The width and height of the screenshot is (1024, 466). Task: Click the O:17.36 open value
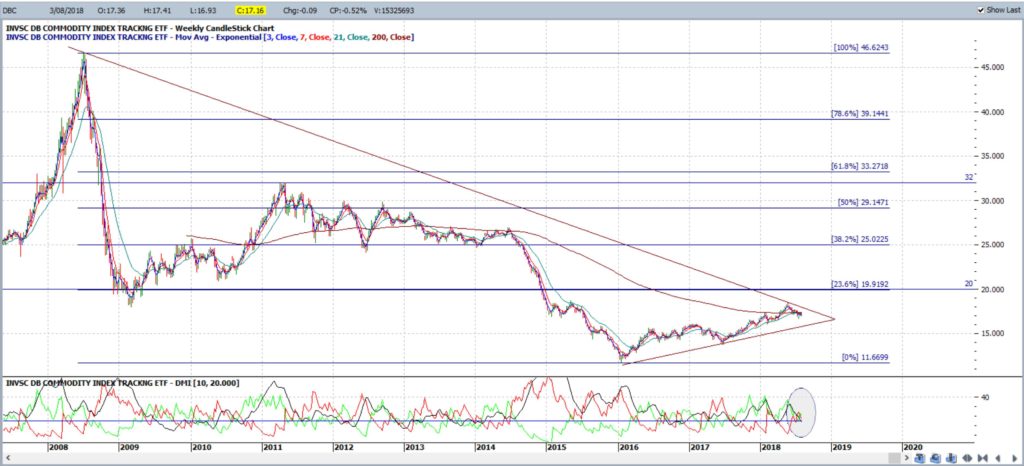pos(112,11)
